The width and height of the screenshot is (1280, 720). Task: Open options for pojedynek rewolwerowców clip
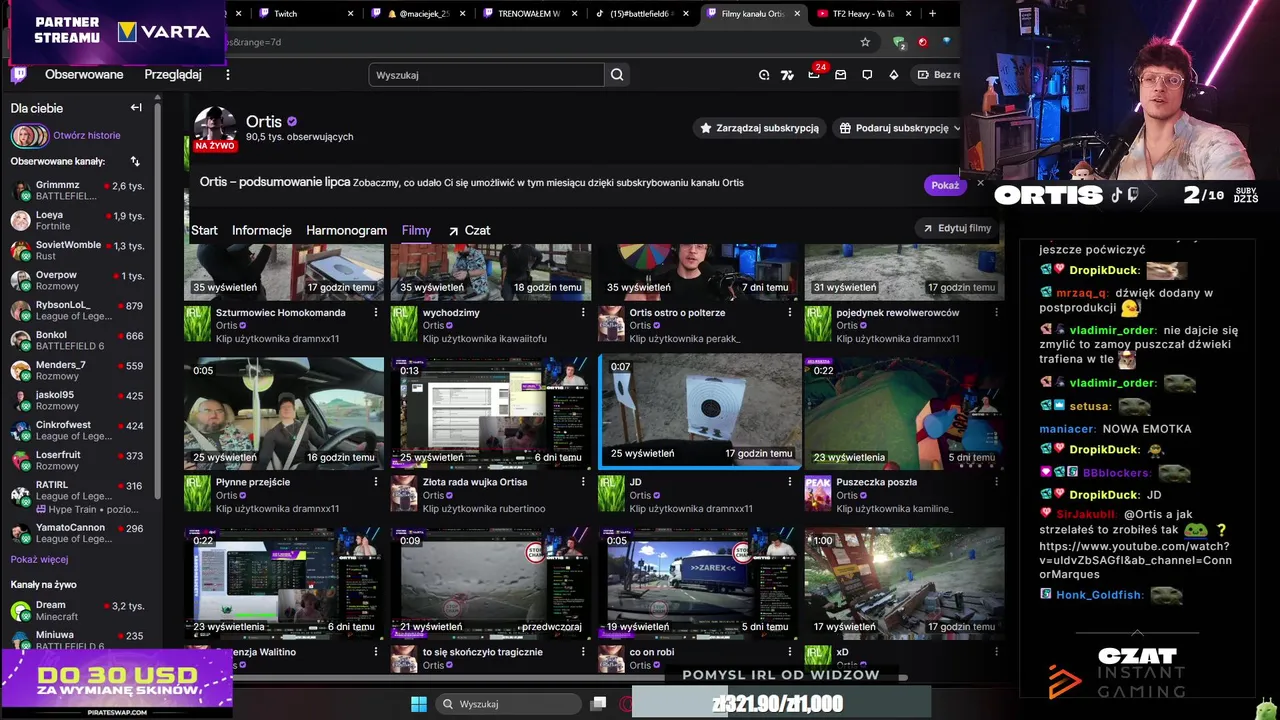tap(996, 313)
